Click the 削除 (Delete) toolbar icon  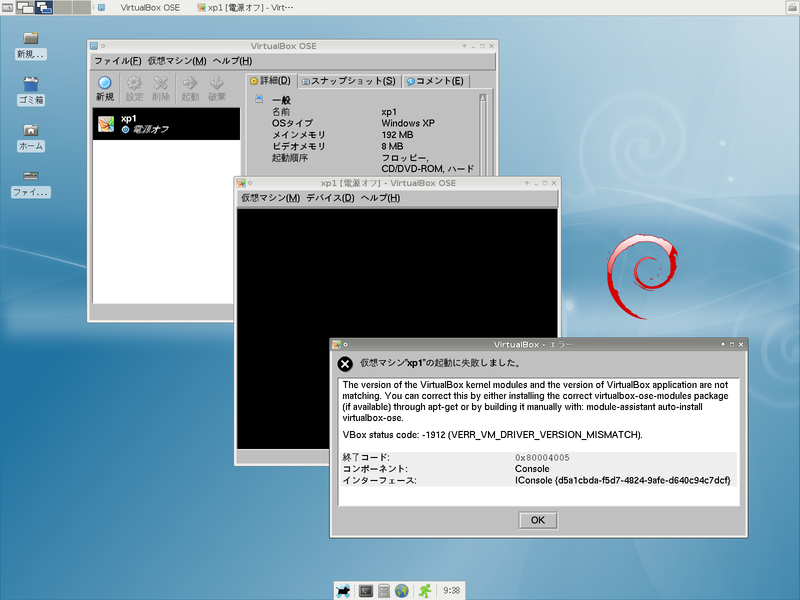pos(161,88)
